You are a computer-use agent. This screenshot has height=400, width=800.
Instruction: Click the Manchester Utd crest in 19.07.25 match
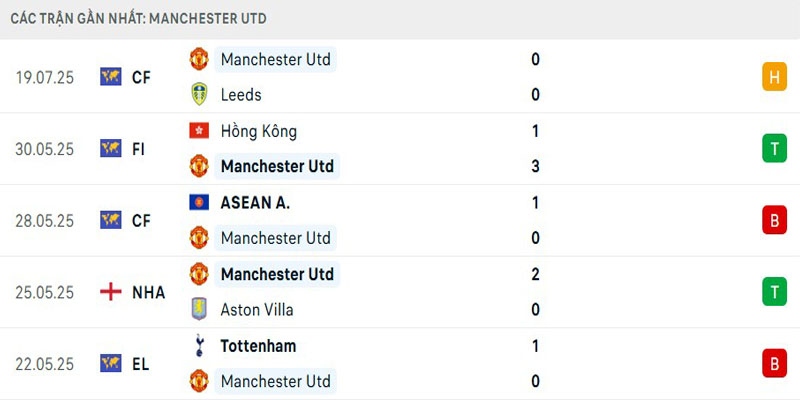pyautogui.click(x=199, y=59)
